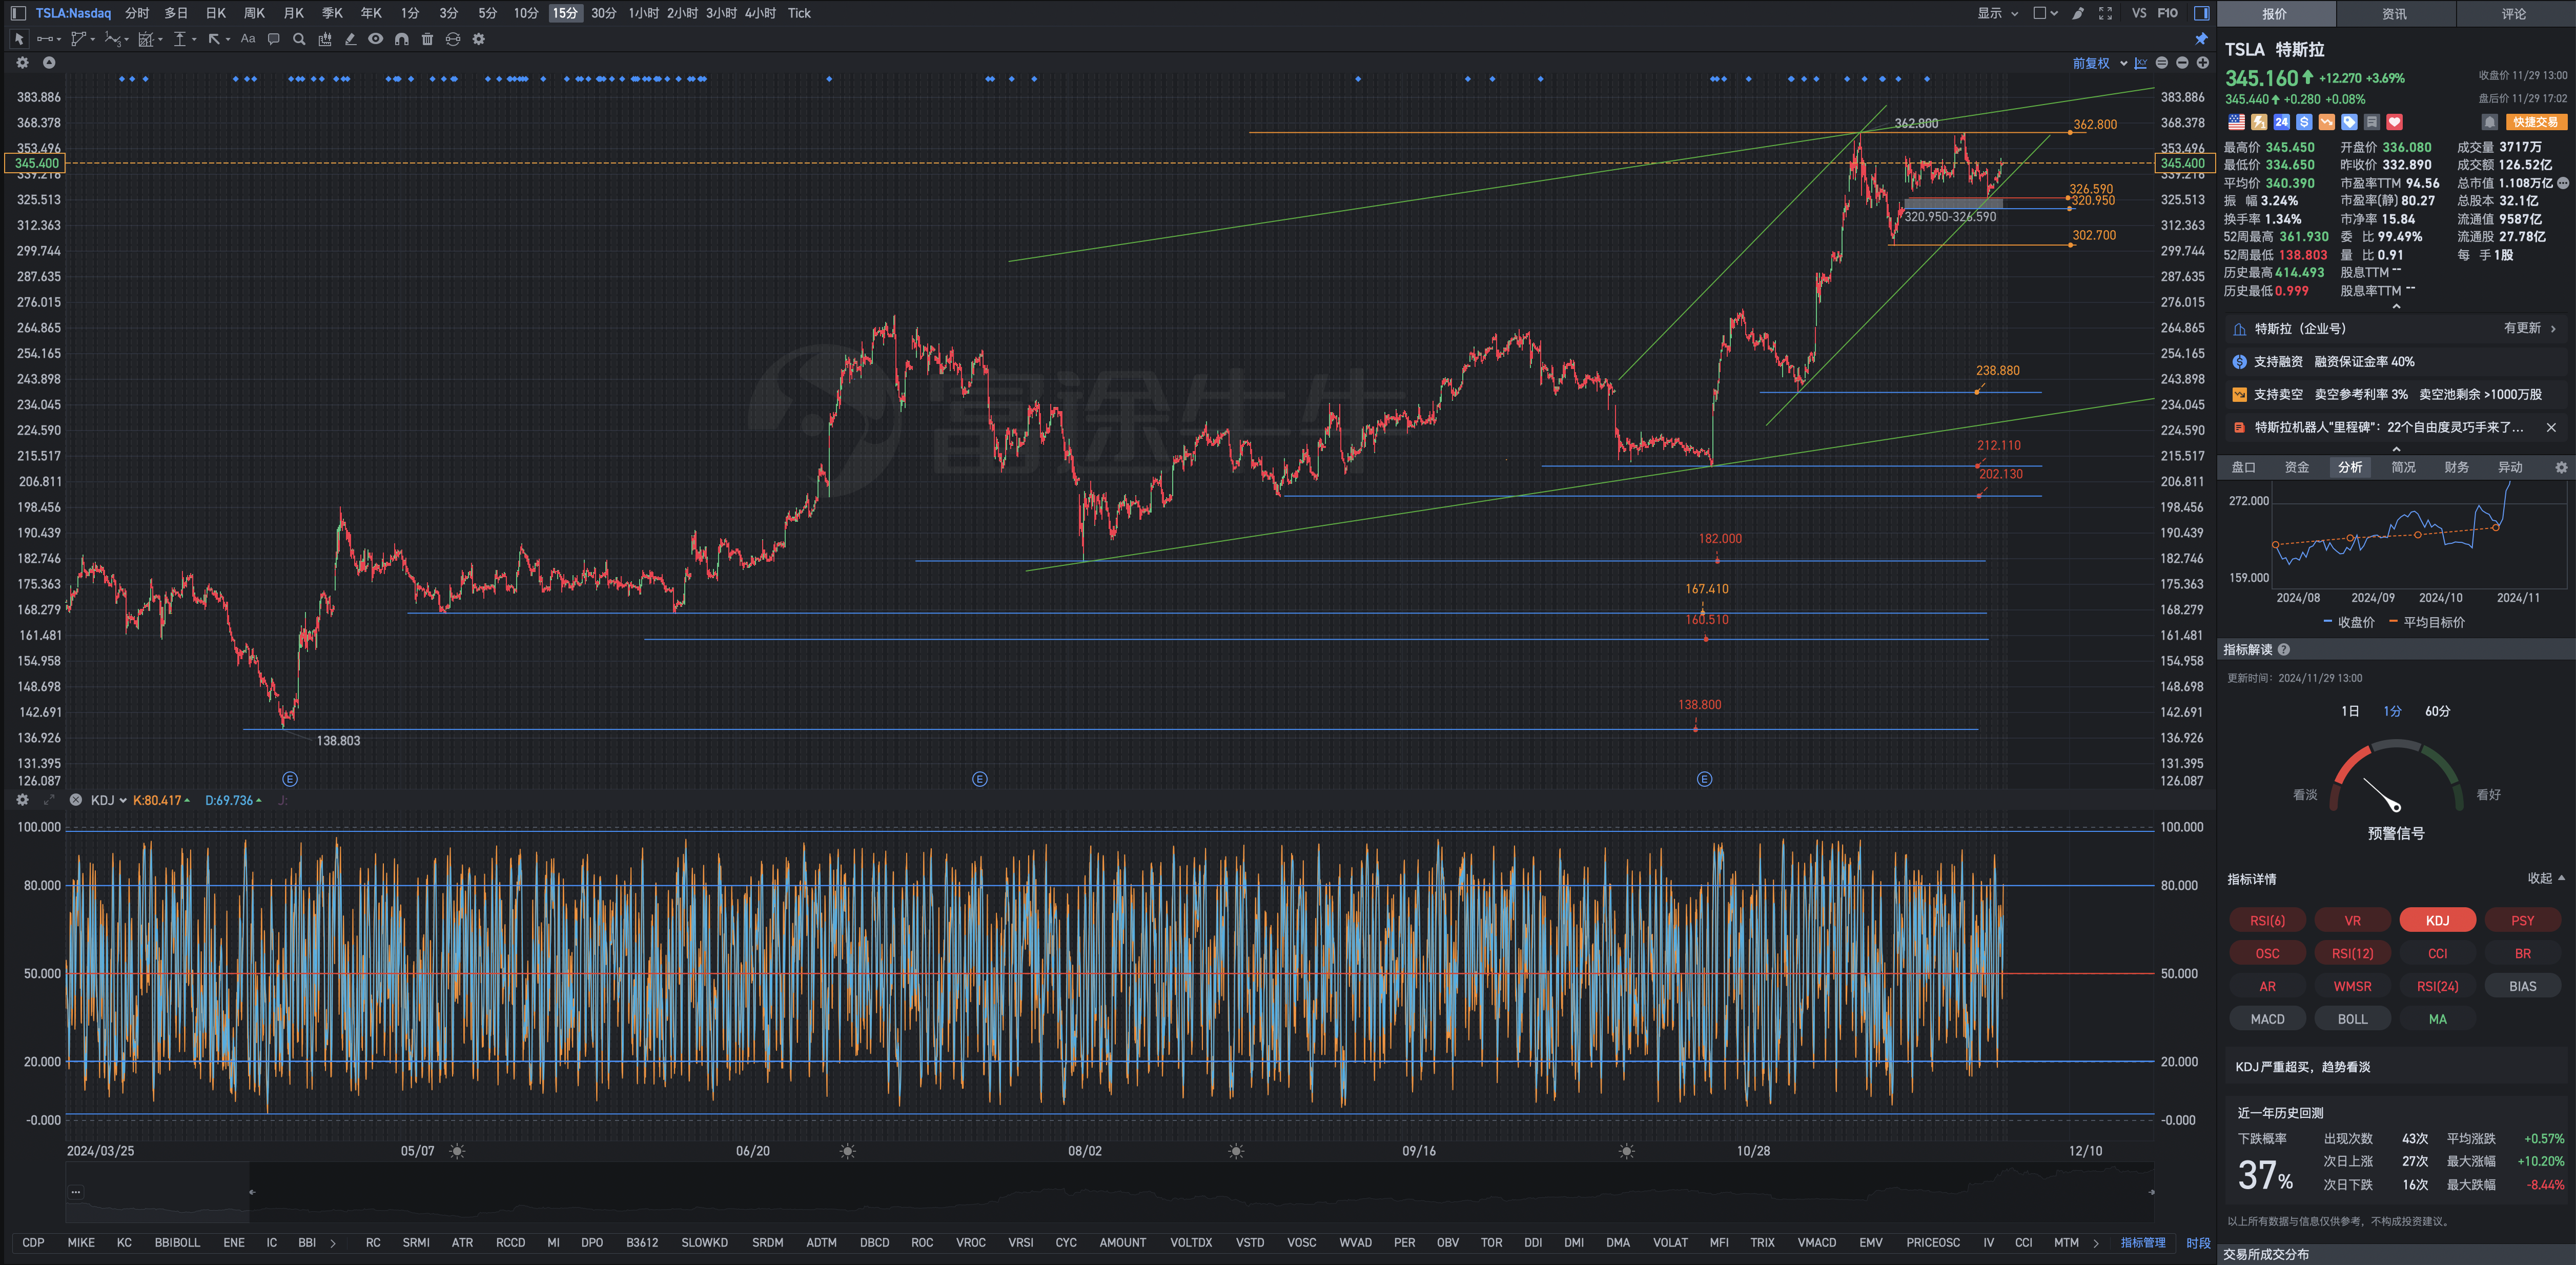This screenshot has width=2576, height=1265.
Task: Select the cursor pointer drawing tool
Action: (19, 39)
